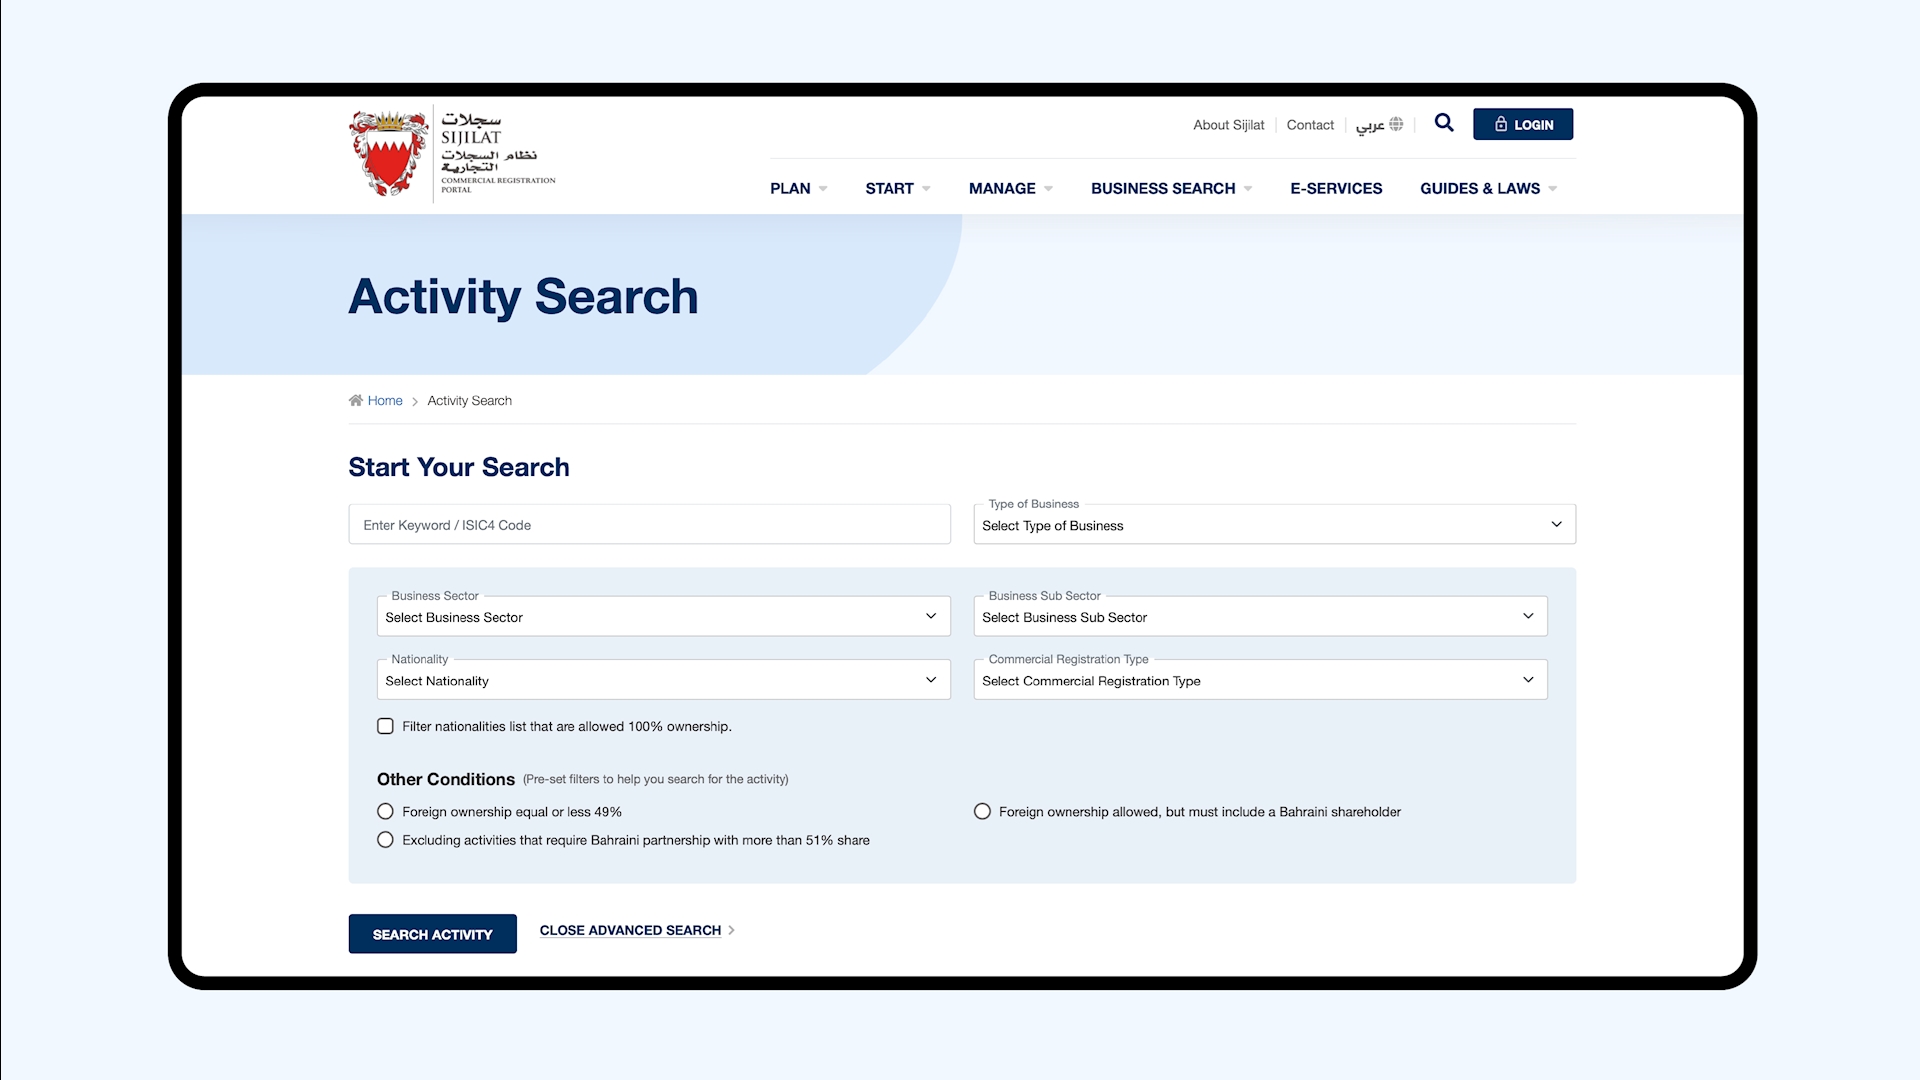1920x1080 pixels.
Task: Click CLOSE ADVANCED SEARCH link
Action: [630, 930]
